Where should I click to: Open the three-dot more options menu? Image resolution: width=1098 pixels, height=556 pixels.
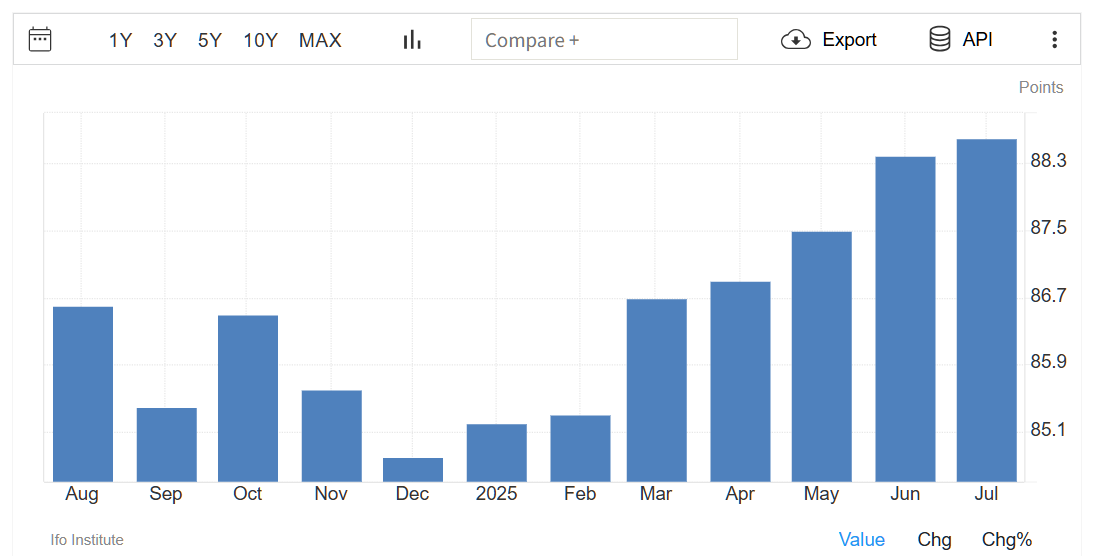point(1054,40)
